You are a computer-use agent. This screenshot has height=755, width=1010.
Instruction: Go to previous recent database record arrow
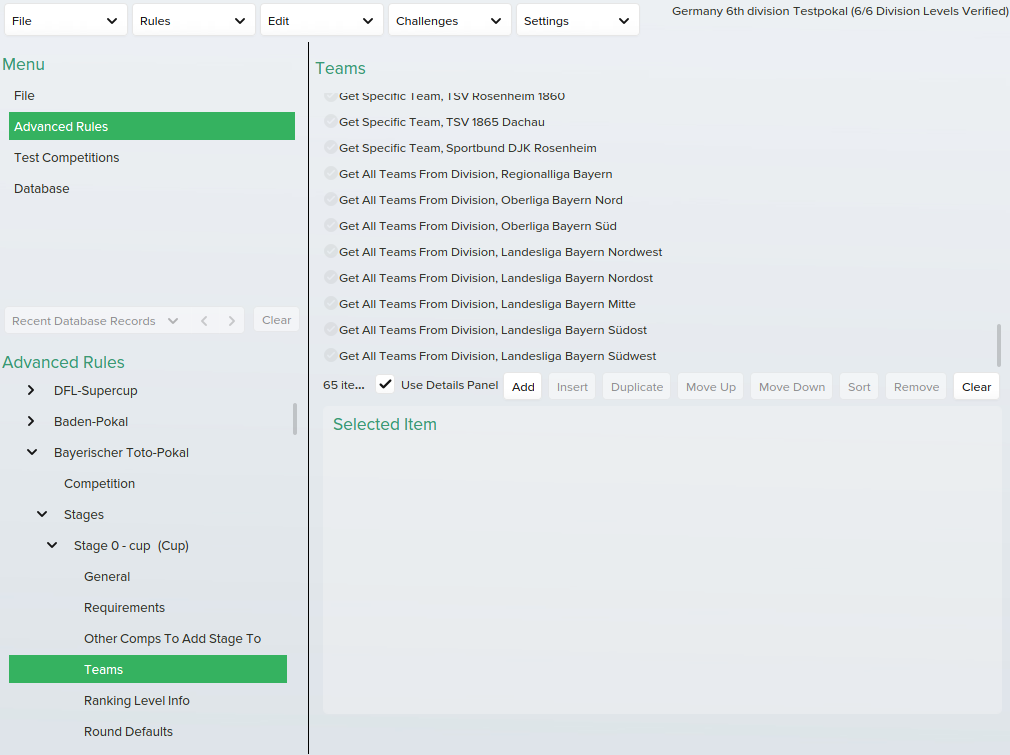204,321
